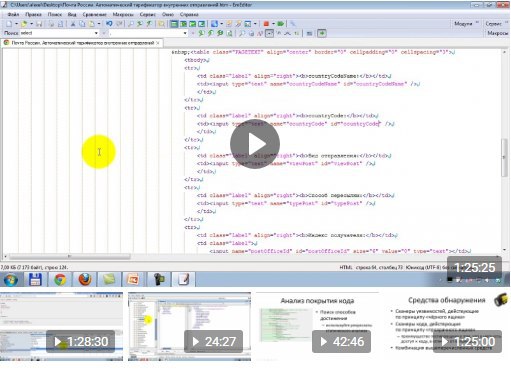Expand the second search toolbar combo box
Image resolution: width=511 pixels, height=379 pixels.
tap(185, 33)
